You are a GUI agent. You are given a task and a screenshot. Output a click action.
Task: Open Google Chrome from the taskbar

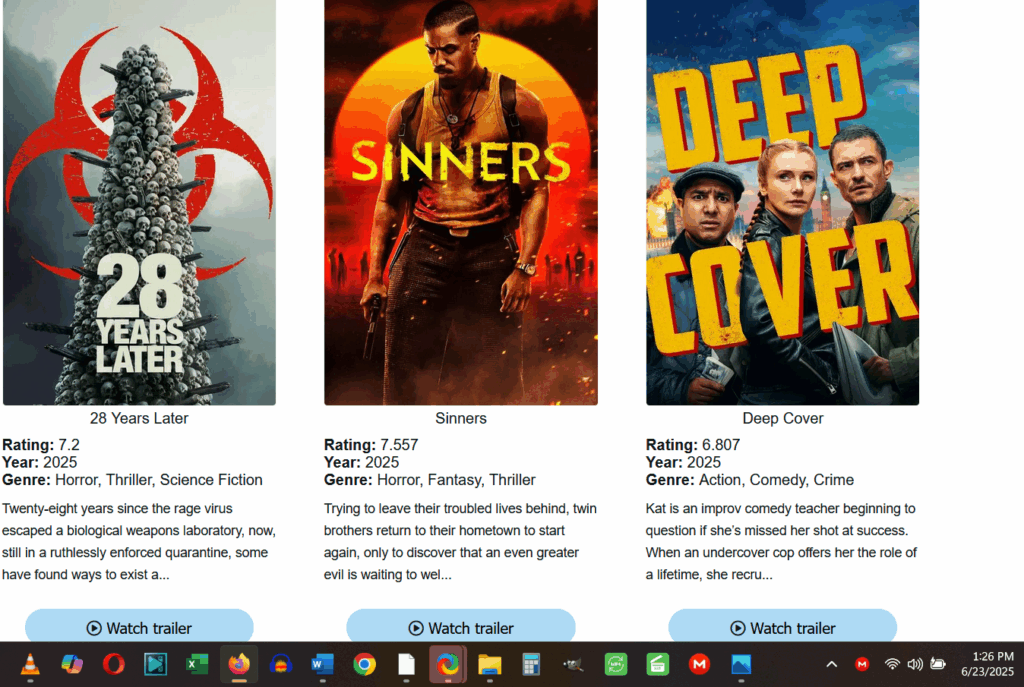tap(364, 664)
